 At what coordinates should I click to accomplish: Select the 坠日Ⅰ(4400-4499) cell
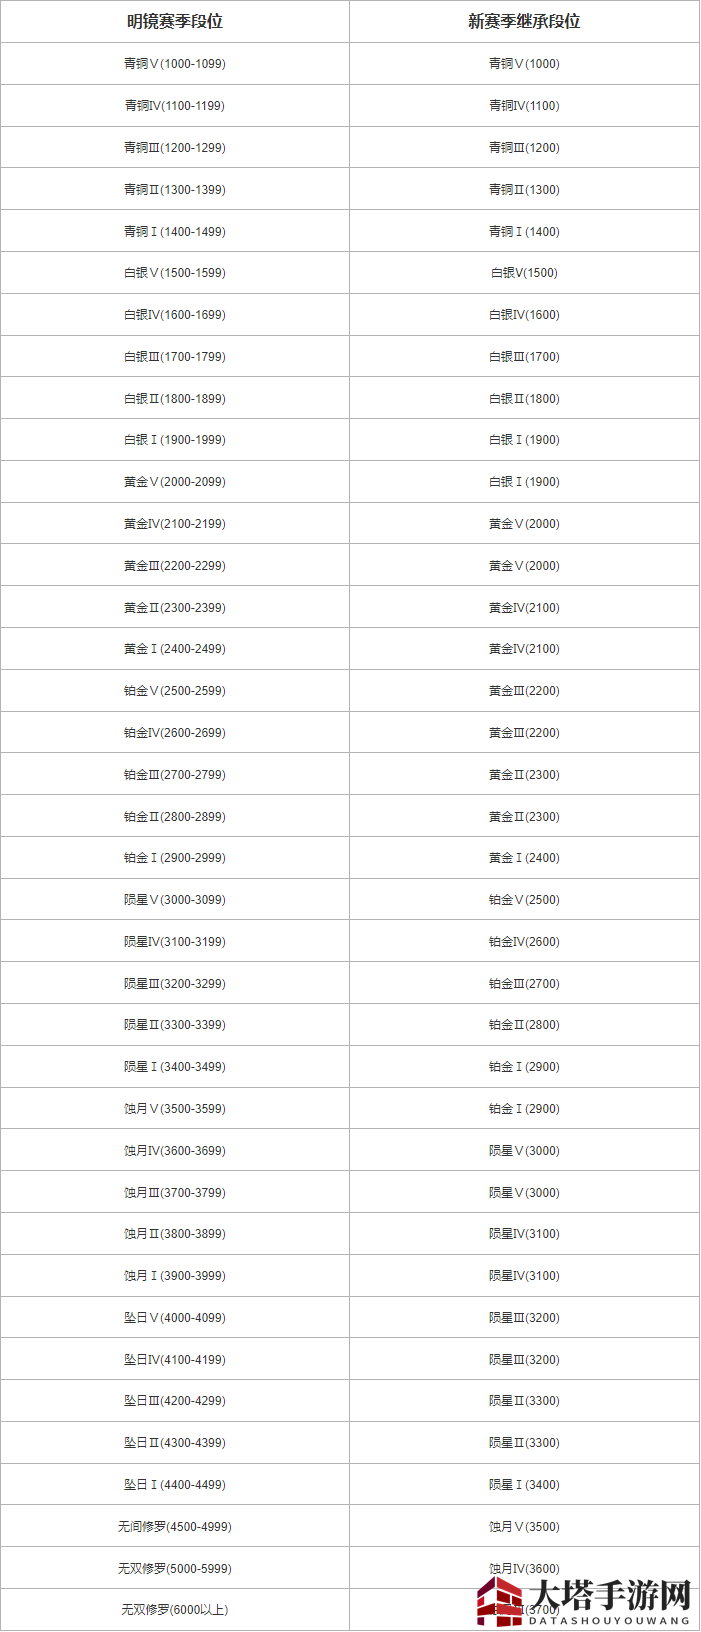tap(175, 1484)
